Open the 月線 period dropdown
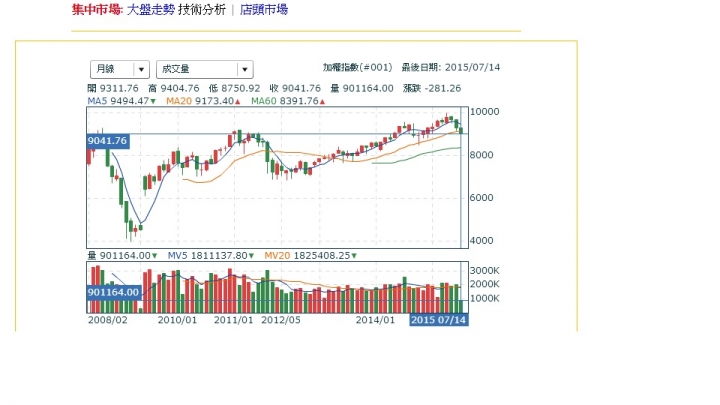Image resolution: width=720 pixels, height=405 pixels. coord(120,69)
